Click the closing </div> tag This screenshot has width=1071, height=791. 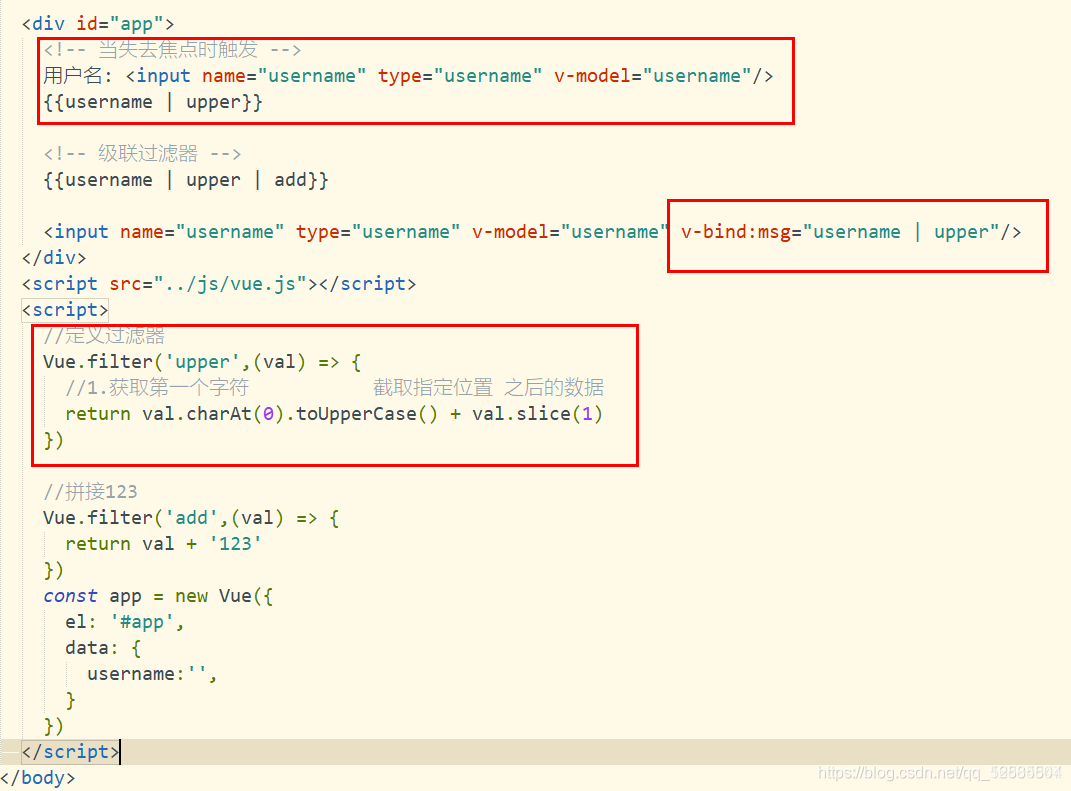pos(54,258)
